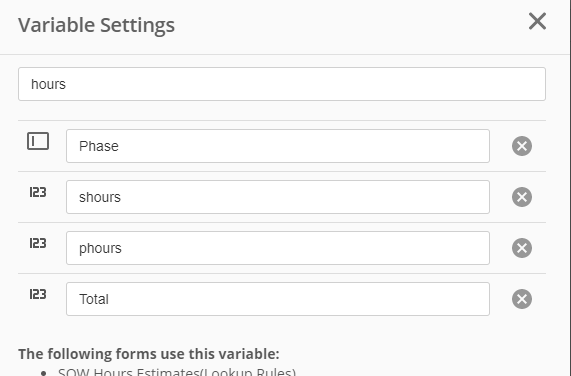Click the 123 type icon beside phours

(x=38, y=243)
